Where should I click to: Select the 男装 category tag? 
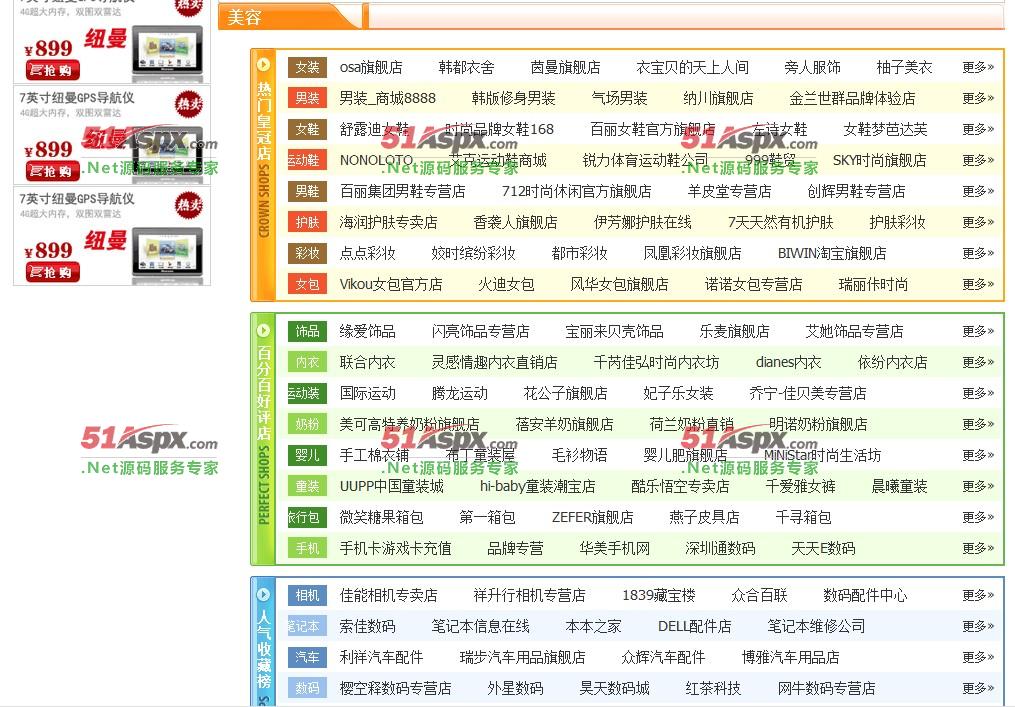point(307,98)
